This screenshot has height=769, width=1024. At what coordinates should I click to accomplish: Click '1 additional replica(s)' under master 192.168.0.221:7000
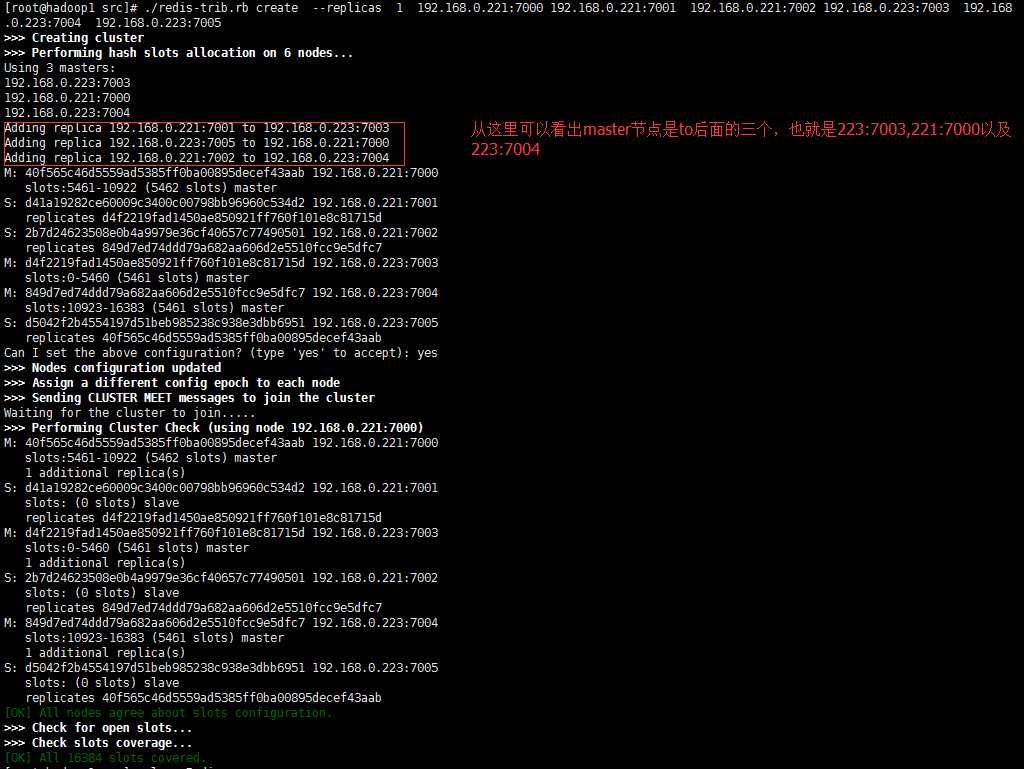(105, 473)
